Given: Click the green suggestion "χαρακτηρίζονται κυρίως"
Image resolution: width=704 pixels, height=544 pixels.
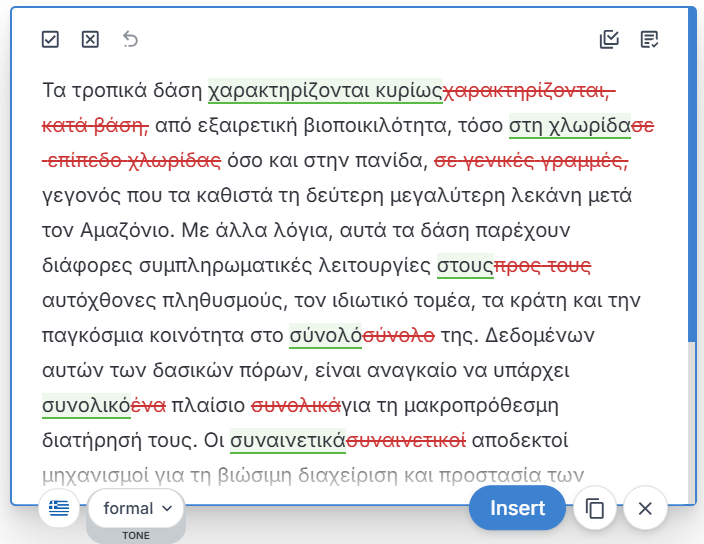Looking at the screenshot, I should pyautogui.click(x=324, y=91).
